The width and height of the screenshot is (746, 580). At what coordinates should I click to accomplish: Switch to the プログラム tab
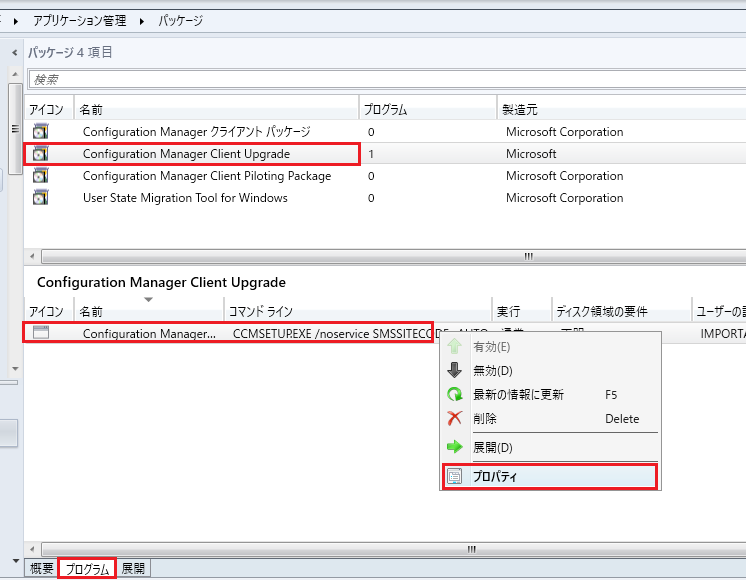[87, 568]
